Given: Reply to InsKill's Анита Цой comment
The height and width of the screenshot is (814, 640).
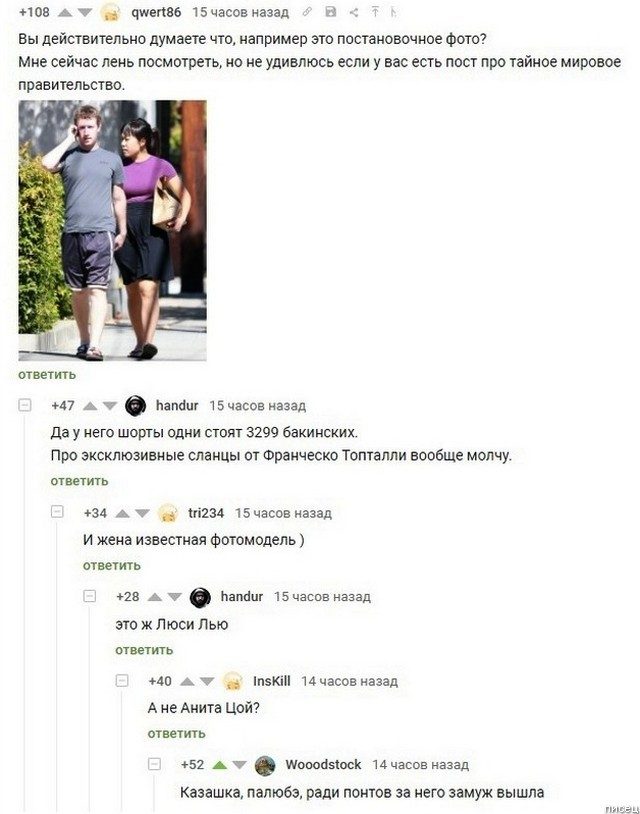Looking at the screenshot, I should point(176,734).
